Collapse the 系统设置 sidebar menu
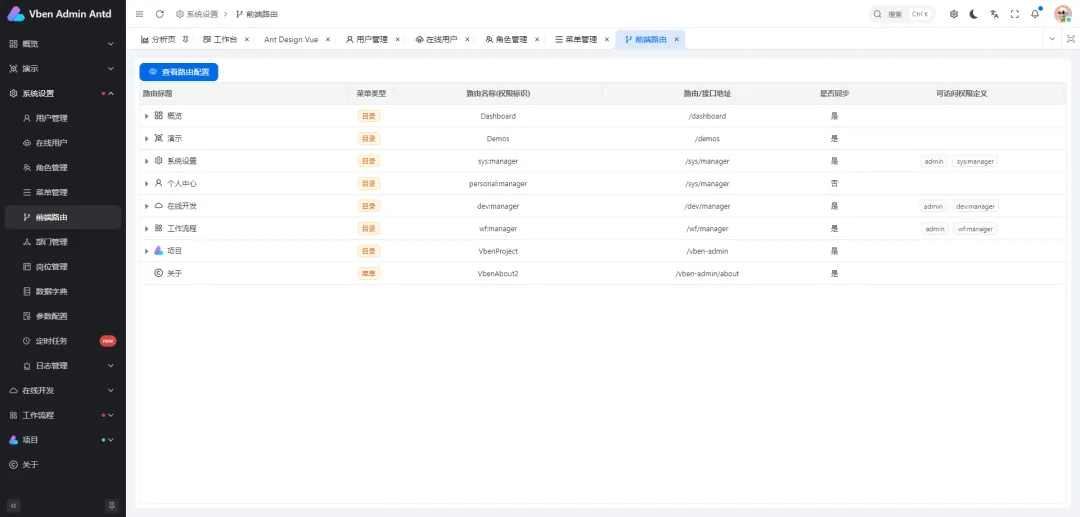 [x=63, y=94]
